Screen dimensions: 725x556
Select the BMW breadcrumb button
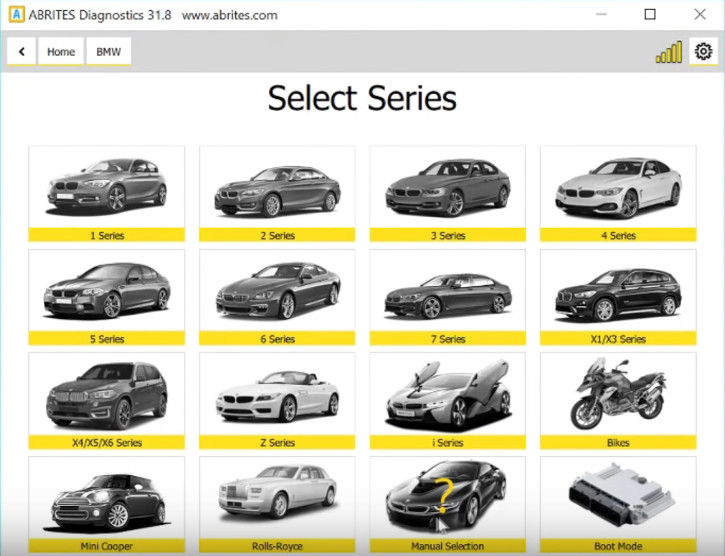click(109, 51)
